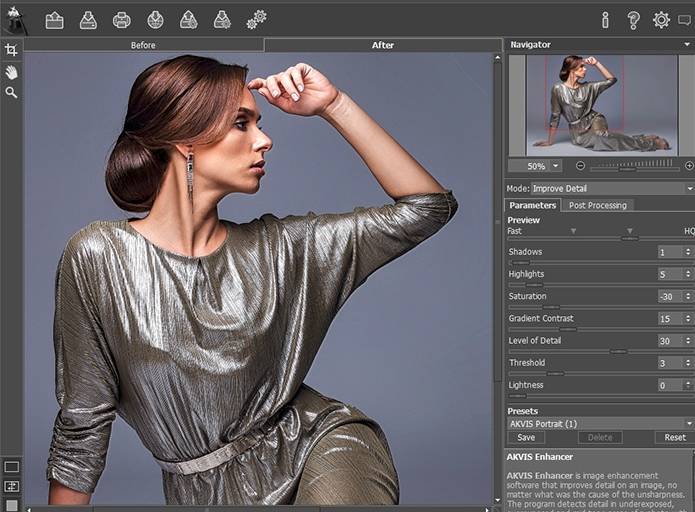The image size is (695, 512).
Task: Select the Hand tool
Action: (x=11, y=72)
